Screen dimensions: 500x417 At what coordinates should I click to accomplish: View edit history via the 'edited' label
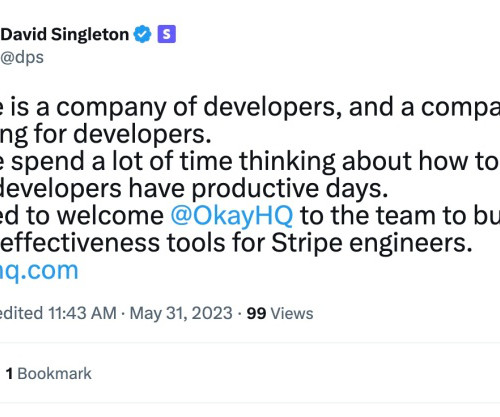coord(21,313)
